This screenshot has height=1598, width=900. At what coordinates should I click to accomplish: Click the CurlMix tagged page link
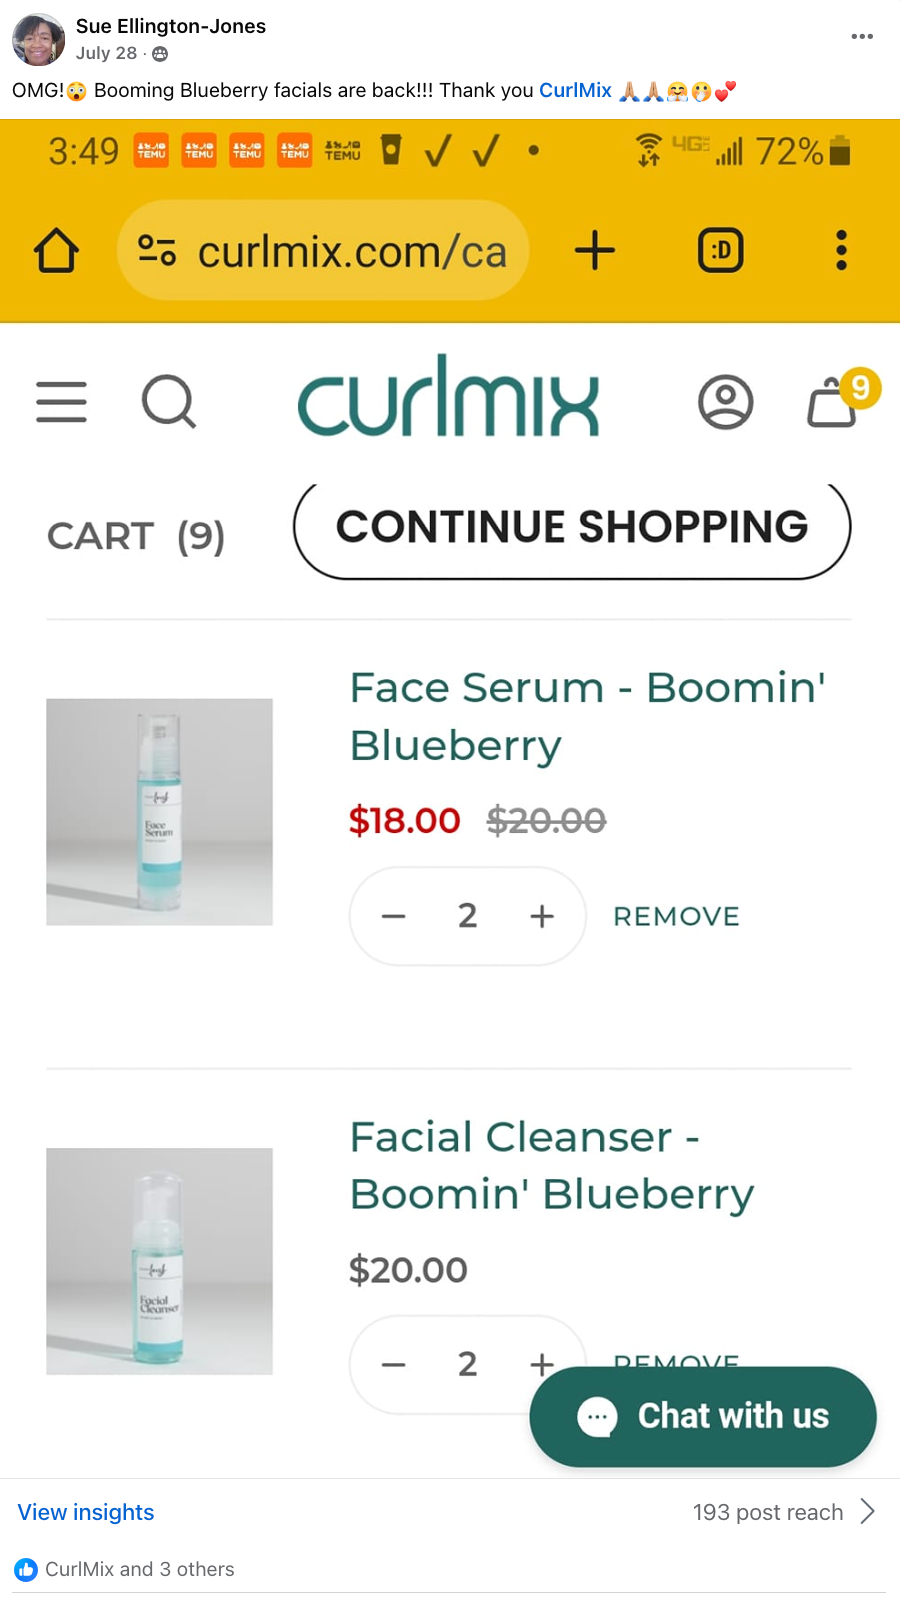click(575, 91)
